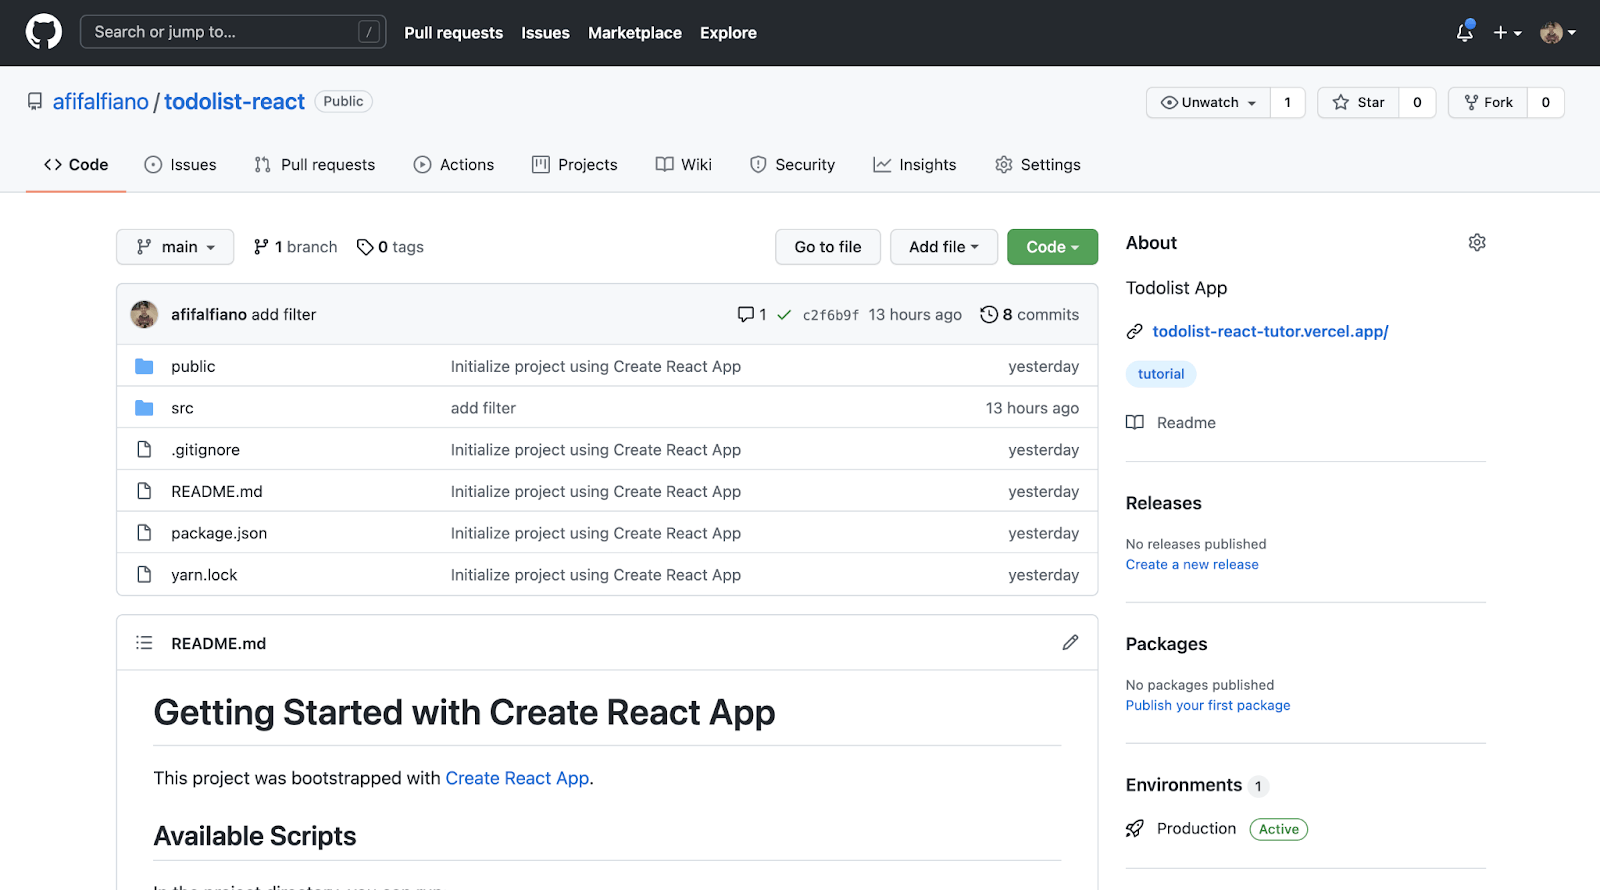
Task: Open the afifalfiano owner profile link
Action: tap(100, 102)
